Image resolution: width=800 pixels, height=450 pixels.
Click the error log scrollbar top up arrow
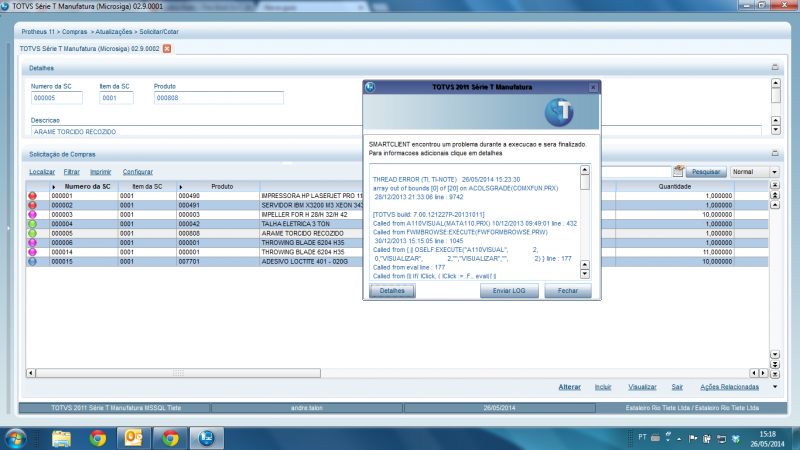click(x=585, y=170)
